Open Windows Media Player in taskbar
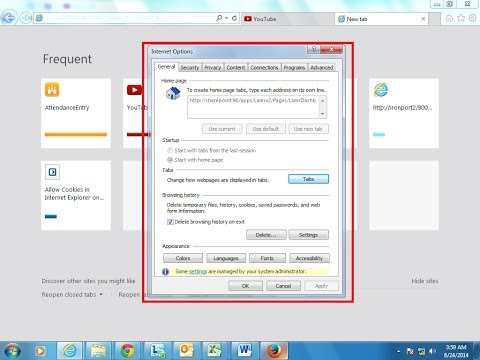This screenshot has height=360, width=480. pyautogui.click(x=40, y=351)
